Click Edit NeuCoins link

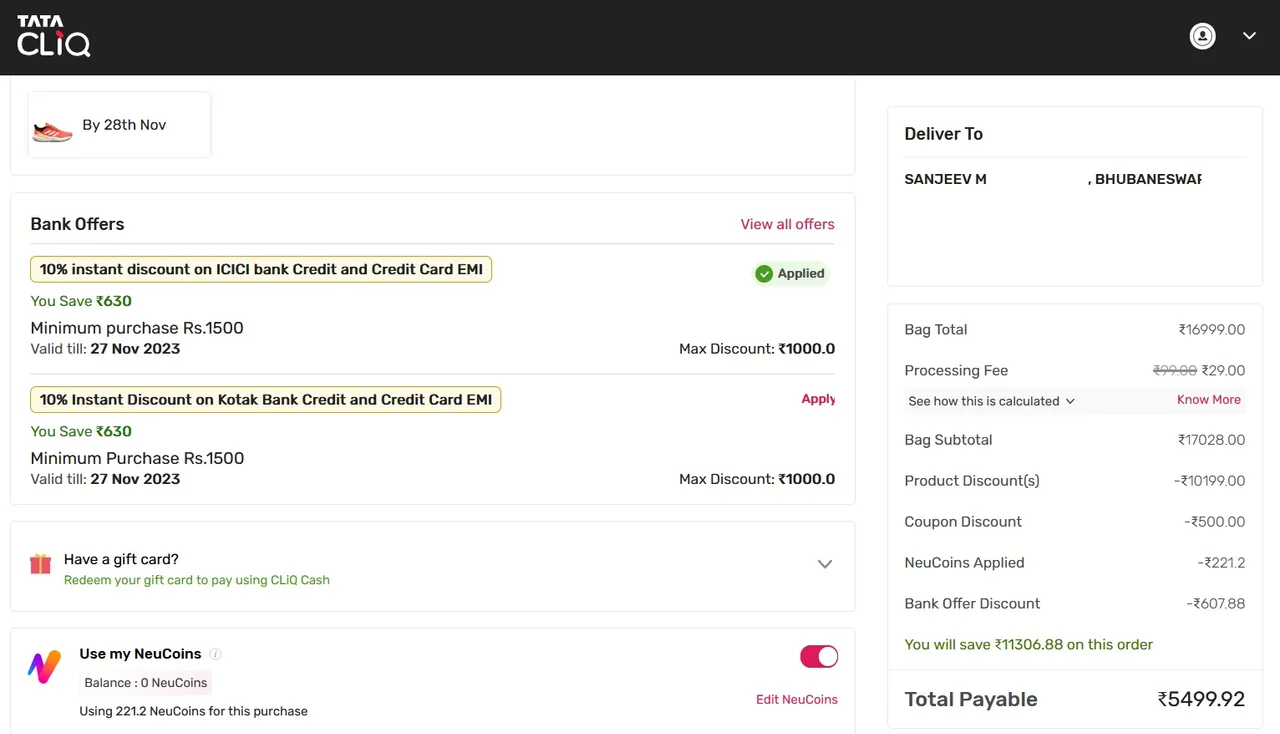click(797, 700)
